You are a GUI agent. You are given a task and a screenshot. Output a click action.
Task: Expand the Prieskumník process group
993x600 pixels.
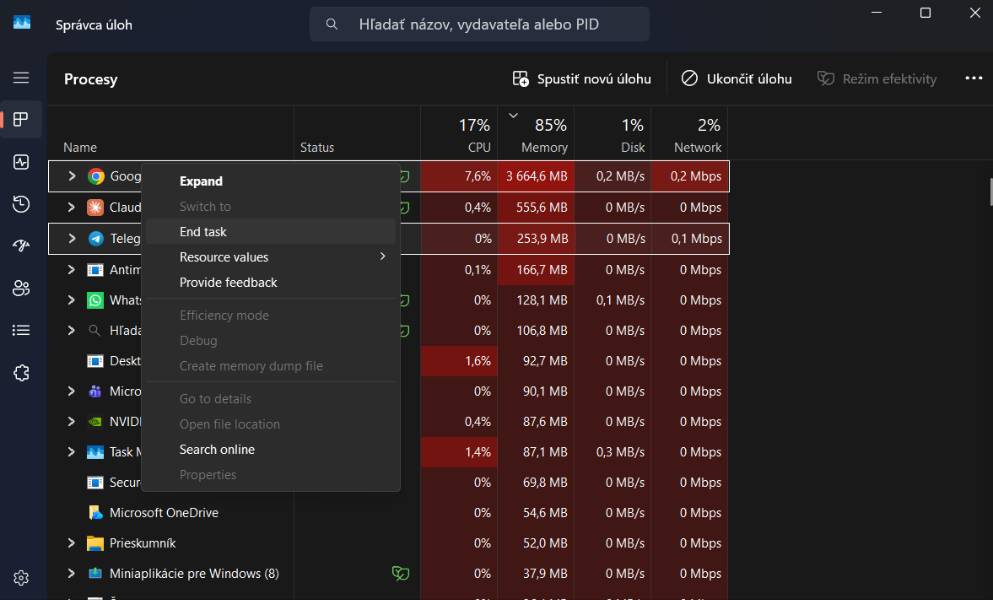coord(72,543)
